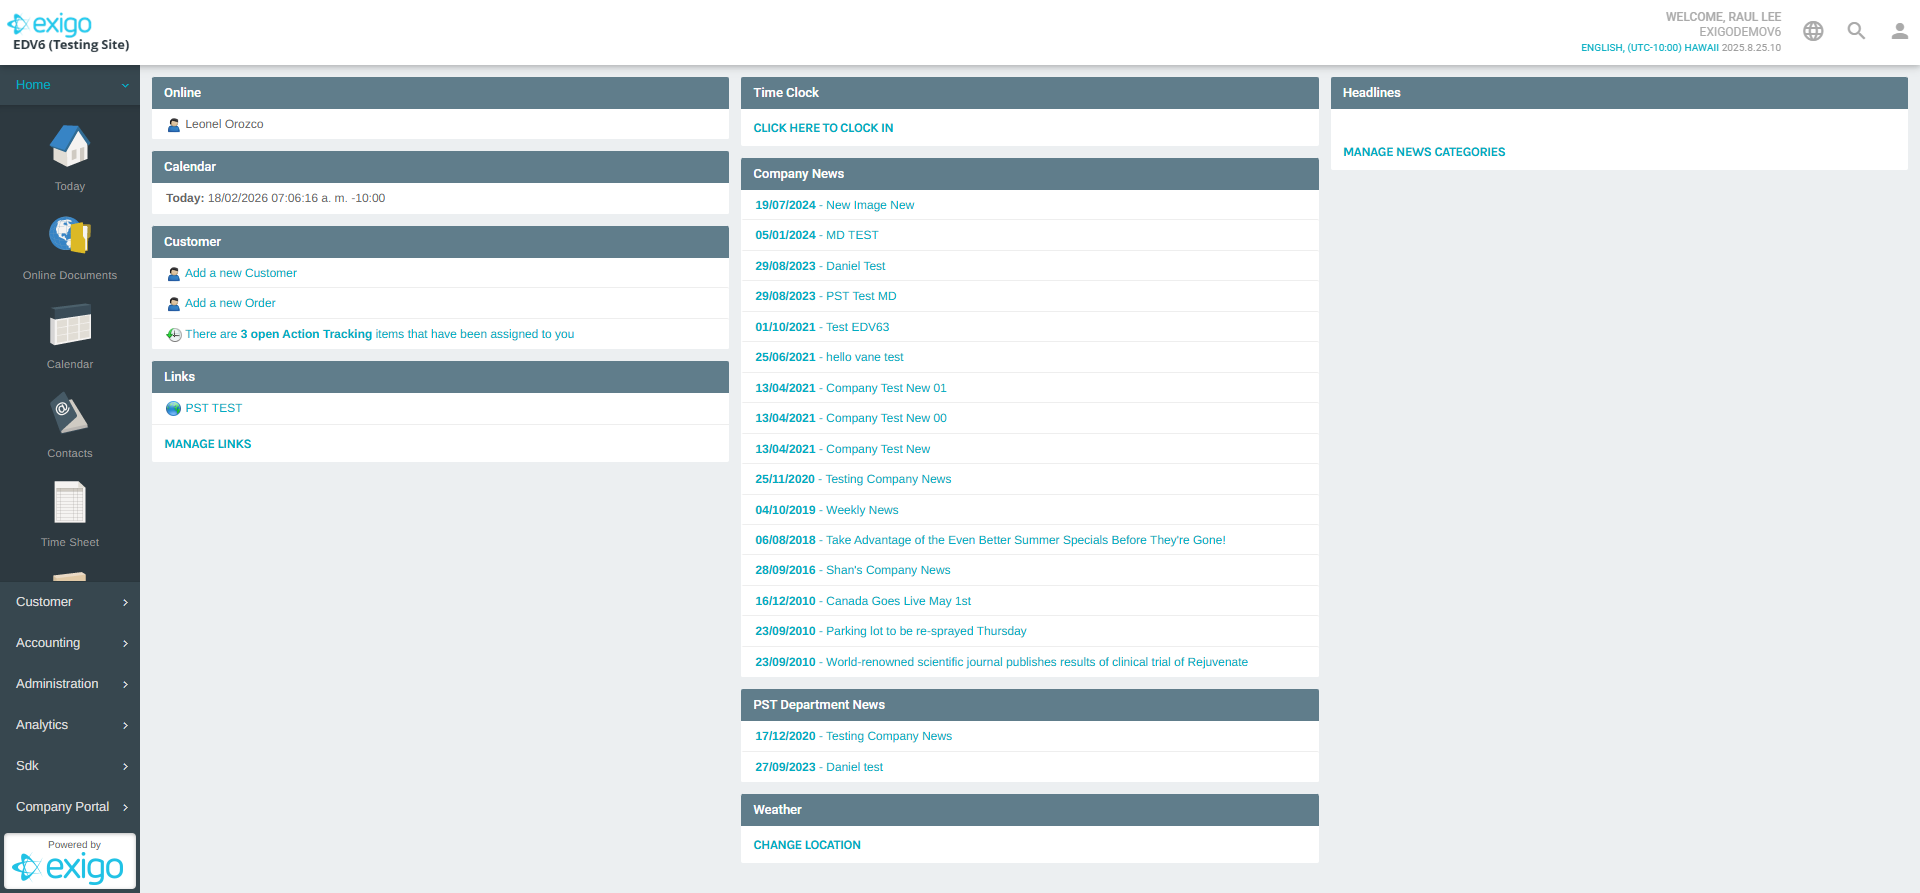Open the Contacts address book icon
The height and width of the screenshot is (893, 1920).
pos(70,414)
